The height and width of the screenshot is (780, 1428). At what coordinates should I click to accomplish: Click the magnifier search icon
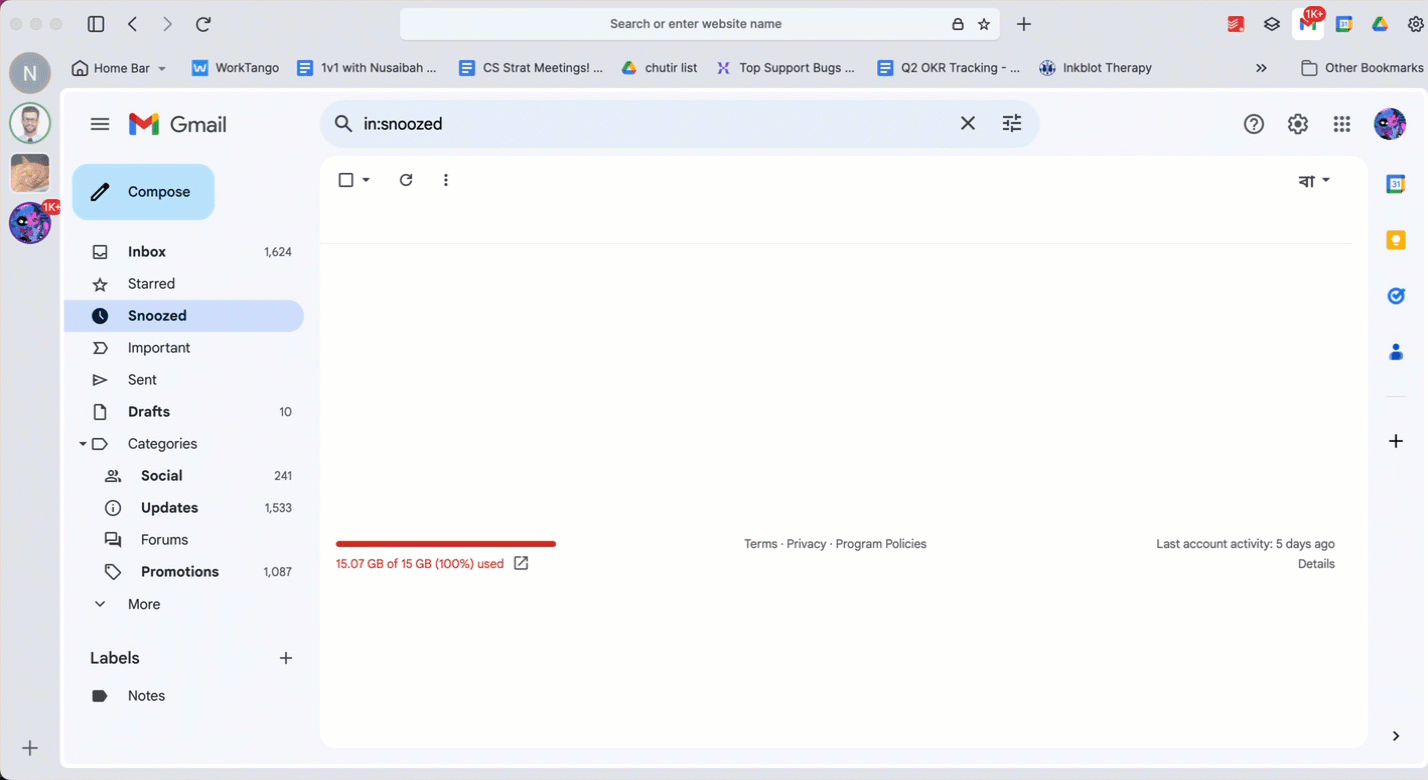343,124
